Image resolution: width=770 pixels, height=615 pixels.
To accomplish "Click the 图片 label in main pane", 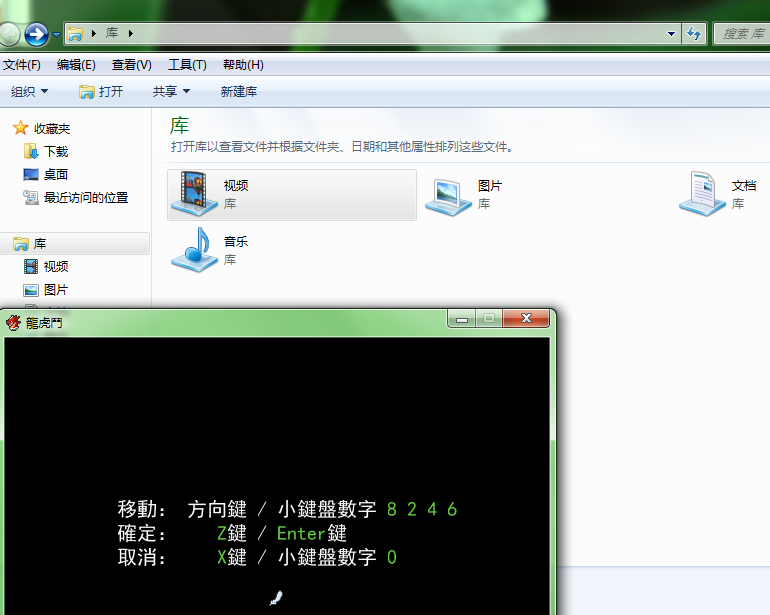I will click(x=490, y=186).
